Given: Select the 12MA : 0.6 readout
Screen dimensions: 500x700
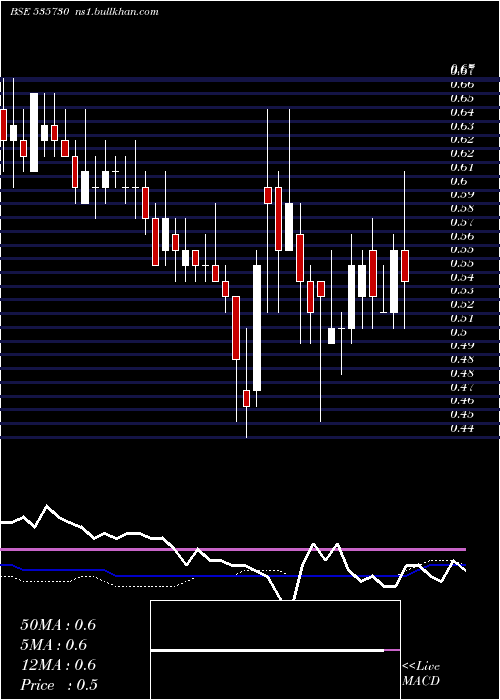Looking at the screenshot, I should [x=58, y=665].
